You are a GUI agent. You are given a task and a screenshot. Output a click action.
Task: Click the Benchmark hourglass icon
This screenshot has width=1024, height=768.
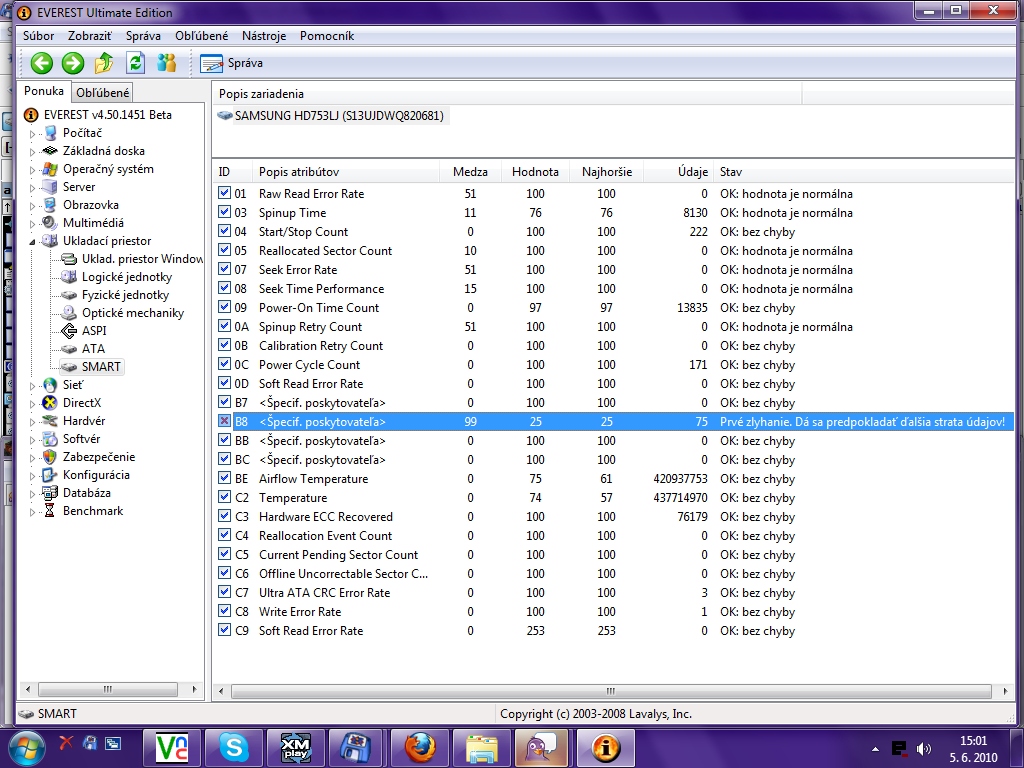pos(50,511)
